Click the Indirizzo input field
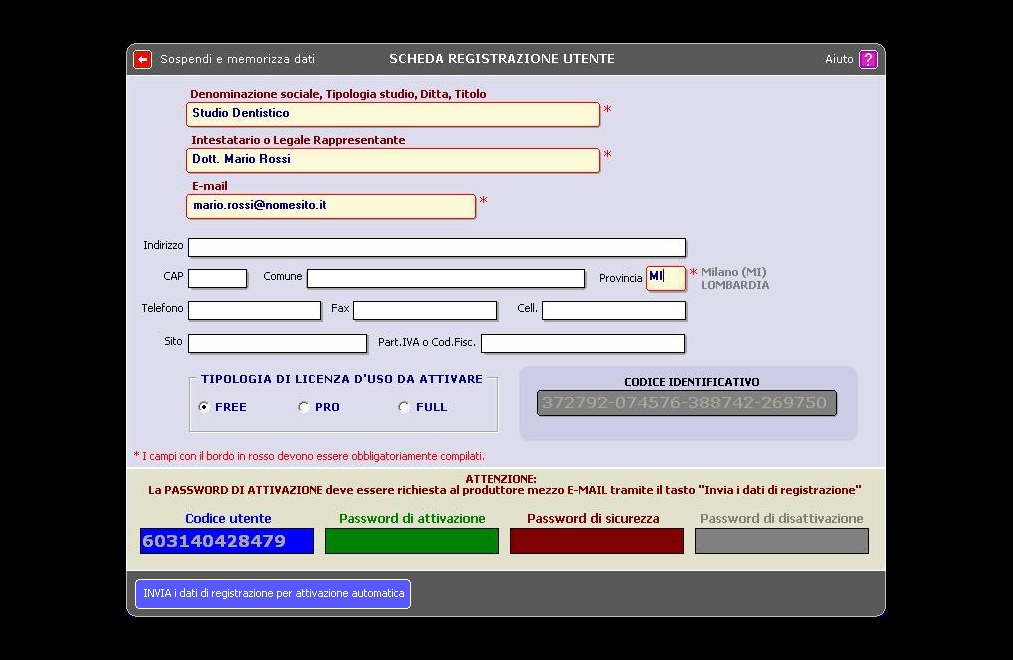This screenshot has height=660, width=1013. tap(437, 247)
